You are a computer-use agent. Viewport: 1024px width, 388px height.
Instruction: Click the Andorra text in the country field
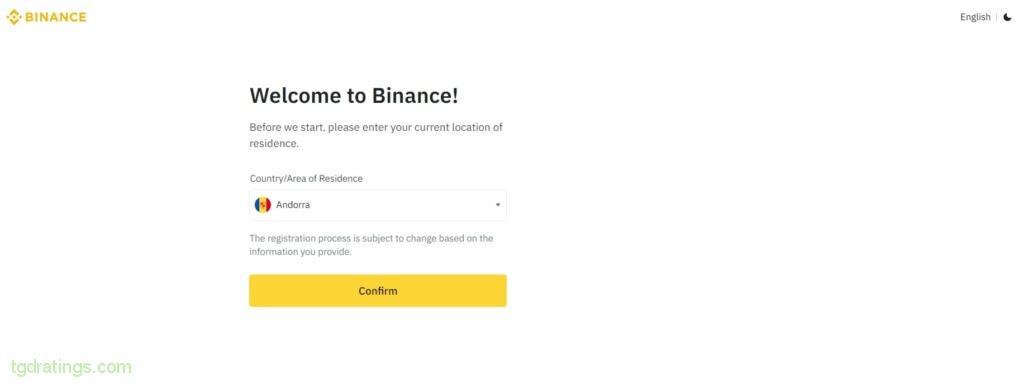click(x=293, y=204)
